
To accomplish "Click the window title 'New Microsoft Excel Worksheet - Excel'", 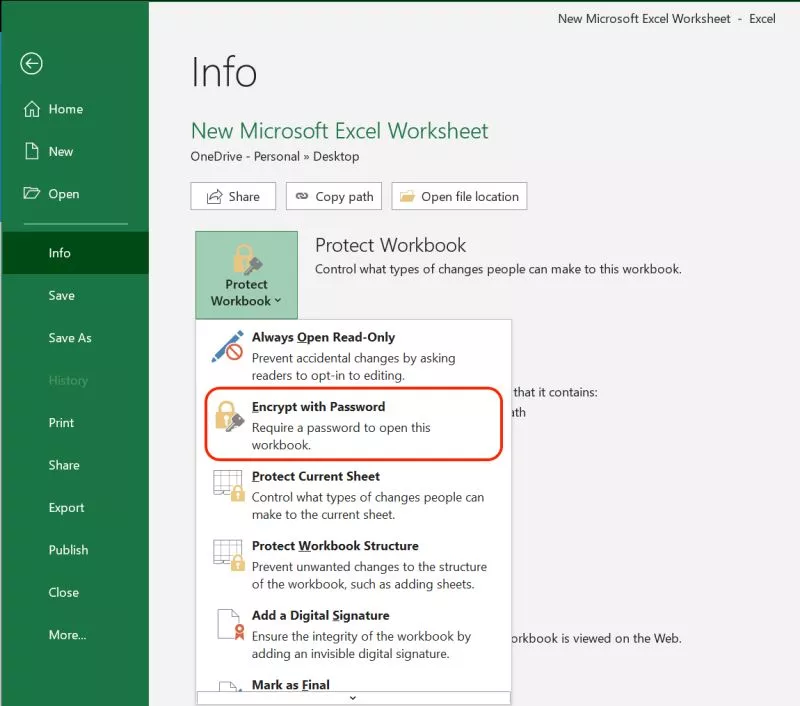I will (666, 19).
